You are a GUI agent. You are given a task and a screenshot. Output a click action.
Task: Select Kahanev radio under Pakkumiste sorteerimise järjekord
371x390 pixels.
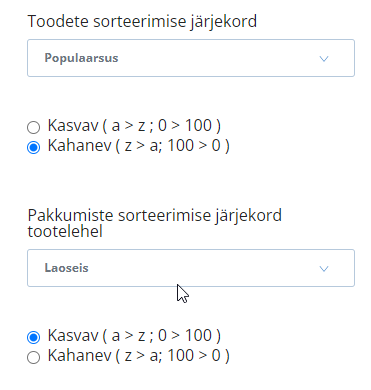[x=33, y=357]
